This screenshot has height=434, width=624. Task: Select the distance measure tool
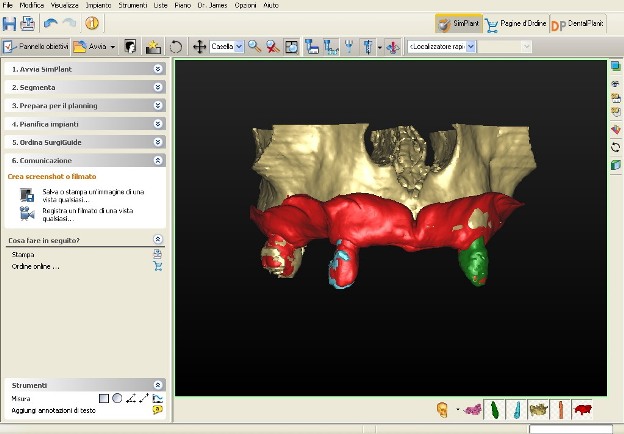[x=144, y=398]
